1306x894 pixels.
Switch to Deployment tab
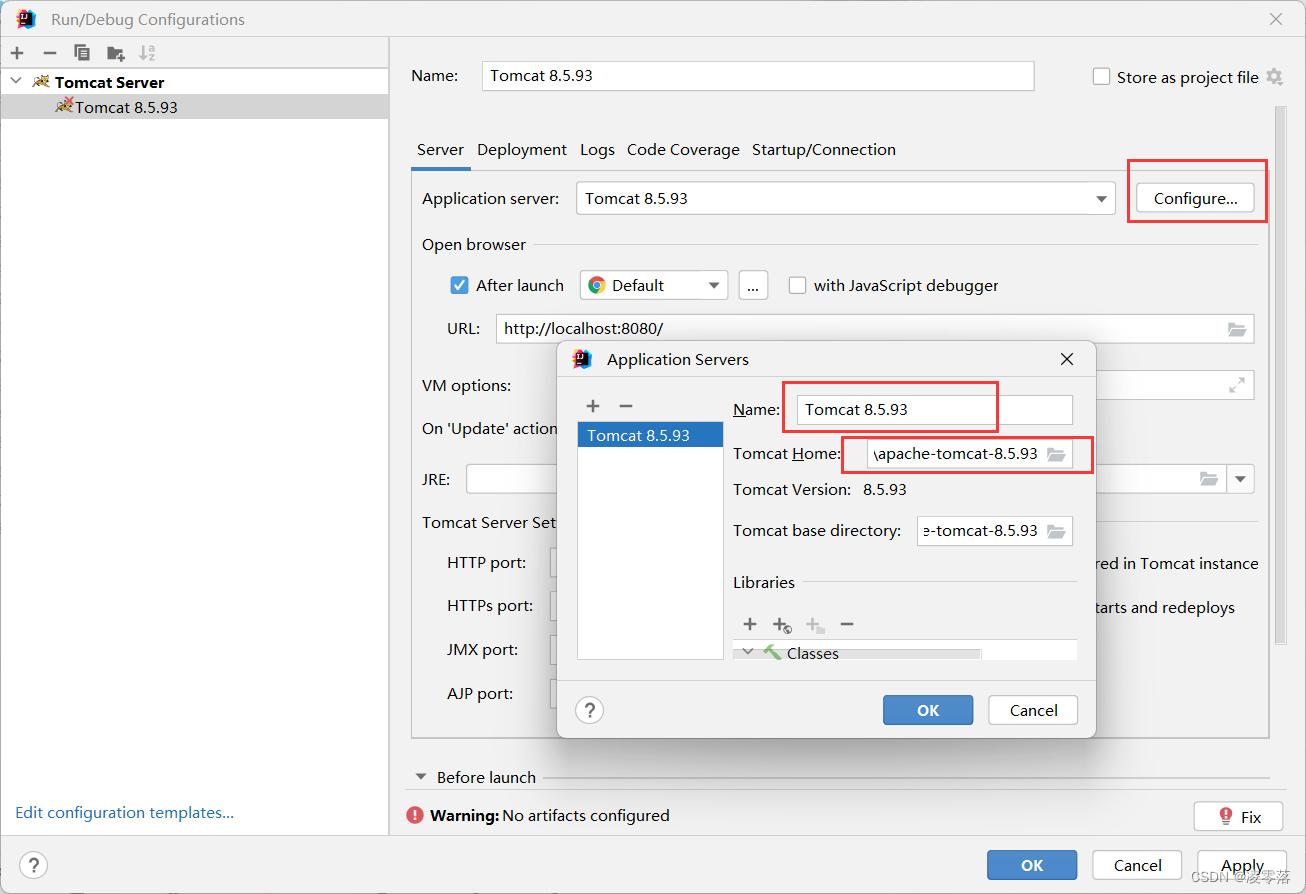pyautogui.click(x=522, y=150)
